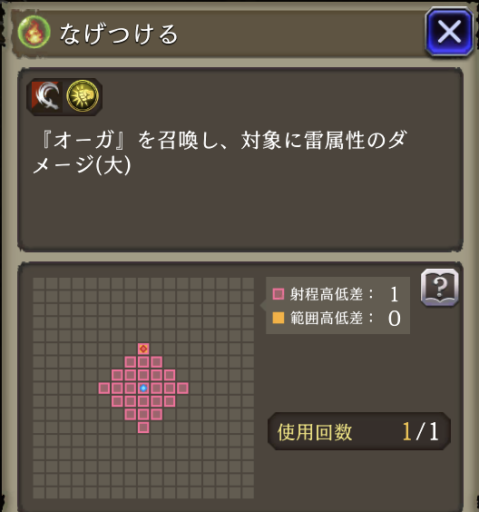Click the 使用回数 1/1 counter
Screen dimensions: 479x512
[359, 432]
